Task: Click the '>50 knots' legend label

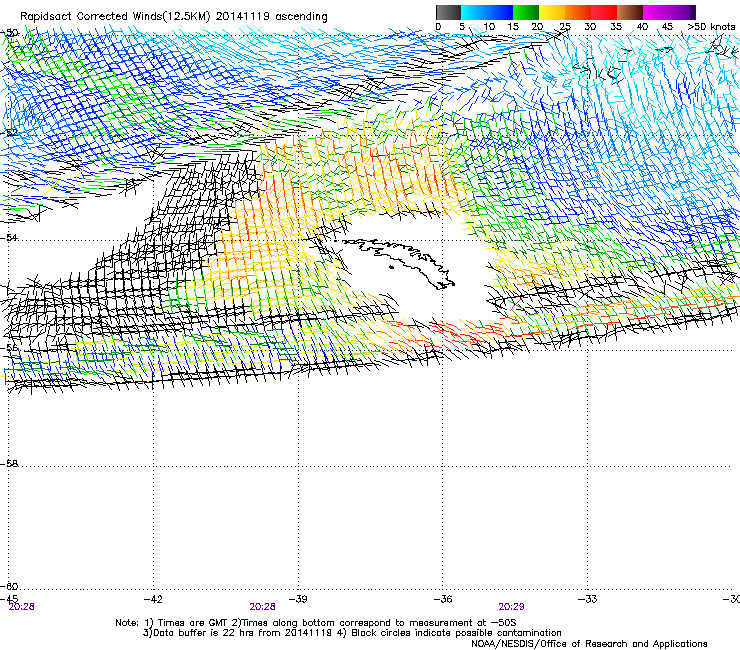Action: [711, 27]
